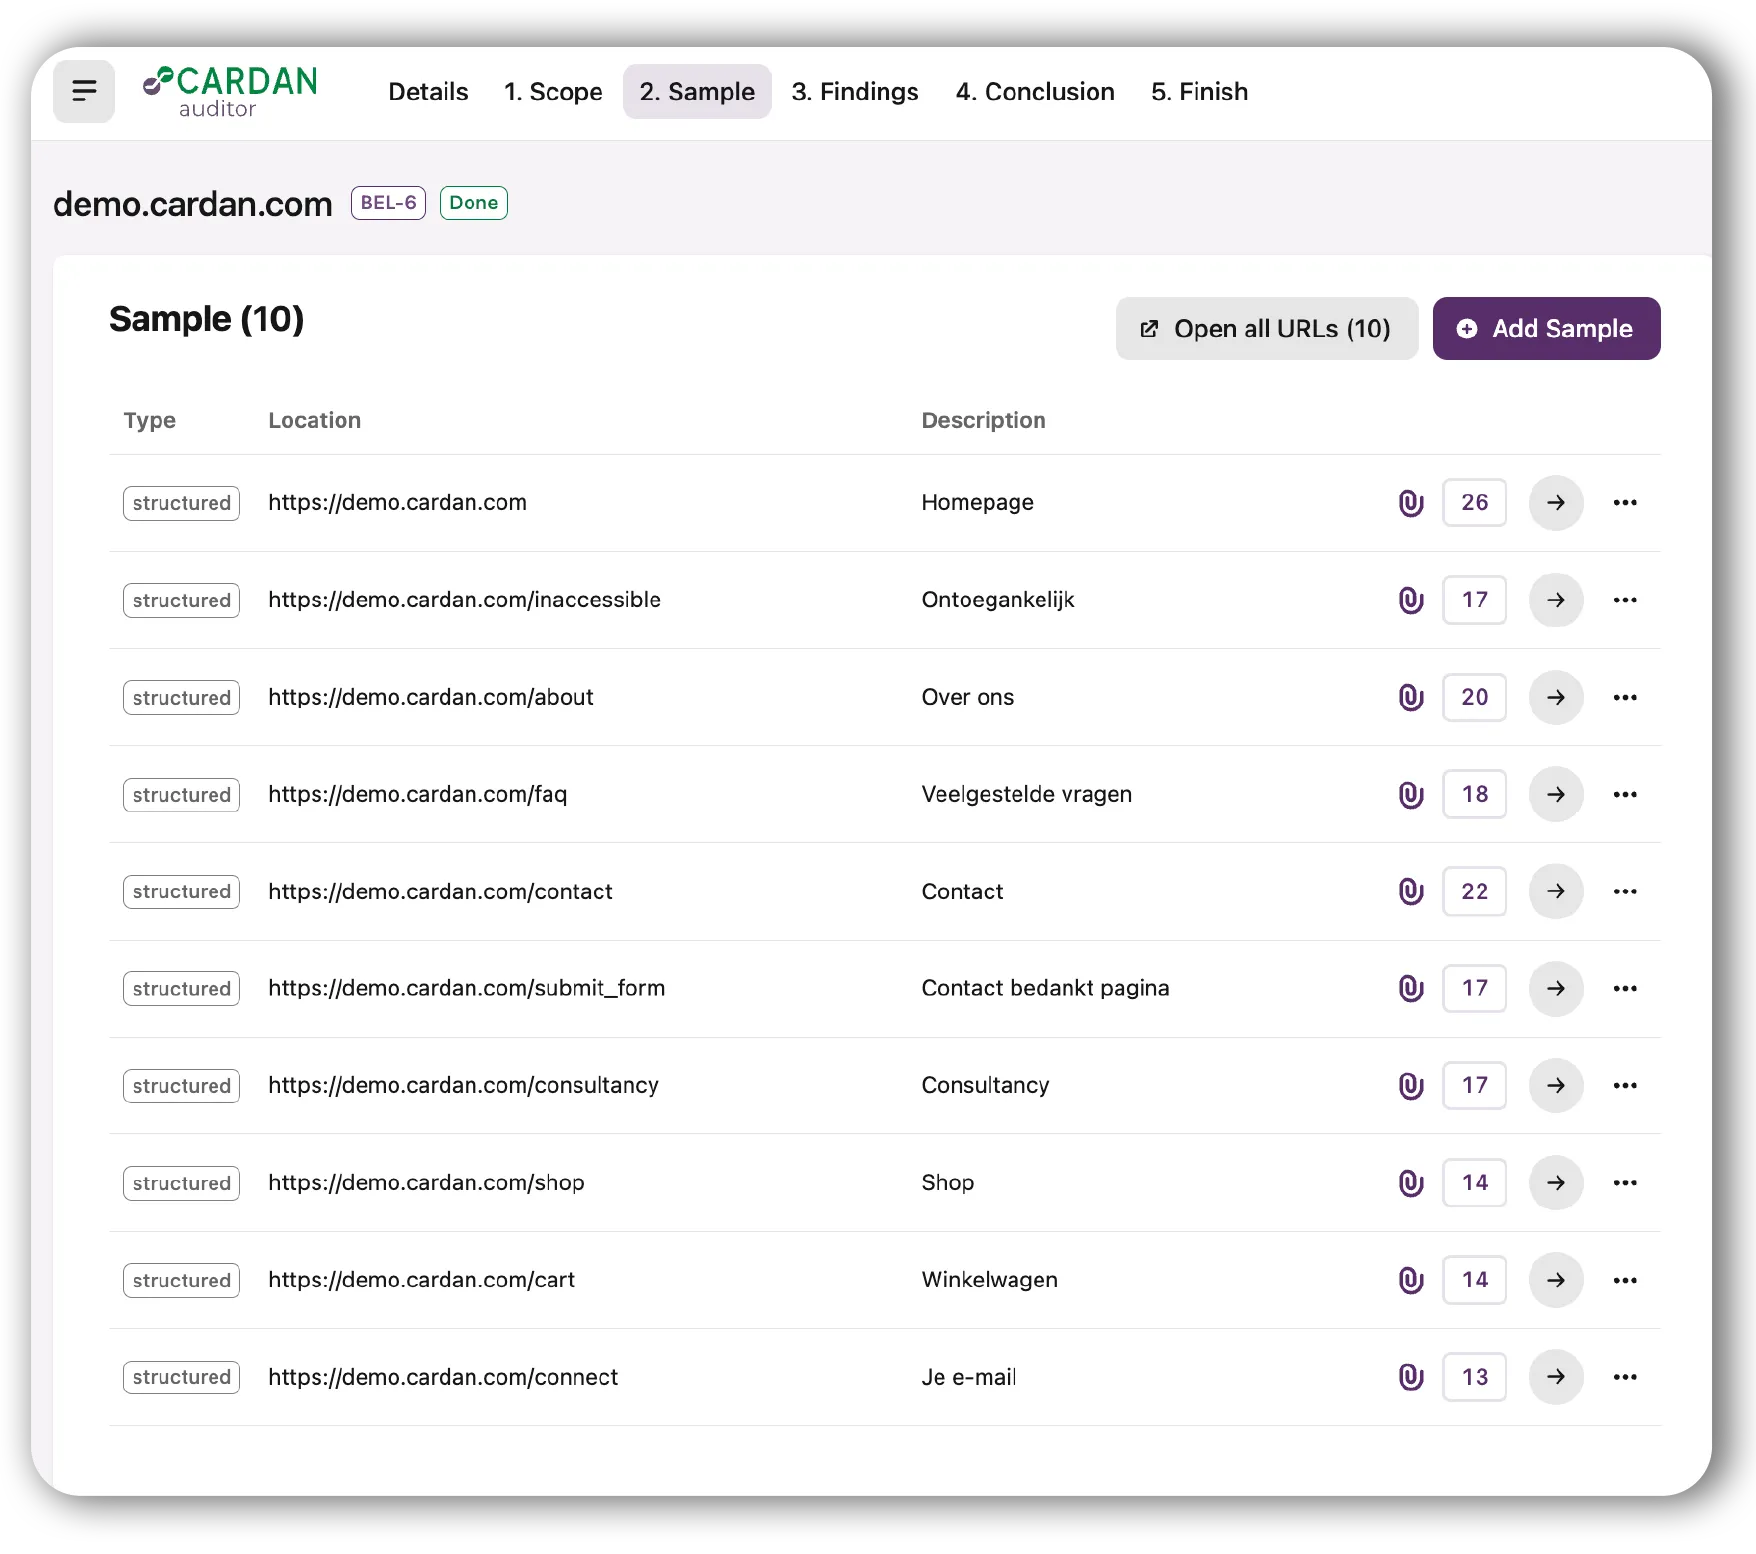The image size is (1756, 1554).
Task: Open more options for Ontoegankelijk row
Action: pos(1625,600)
